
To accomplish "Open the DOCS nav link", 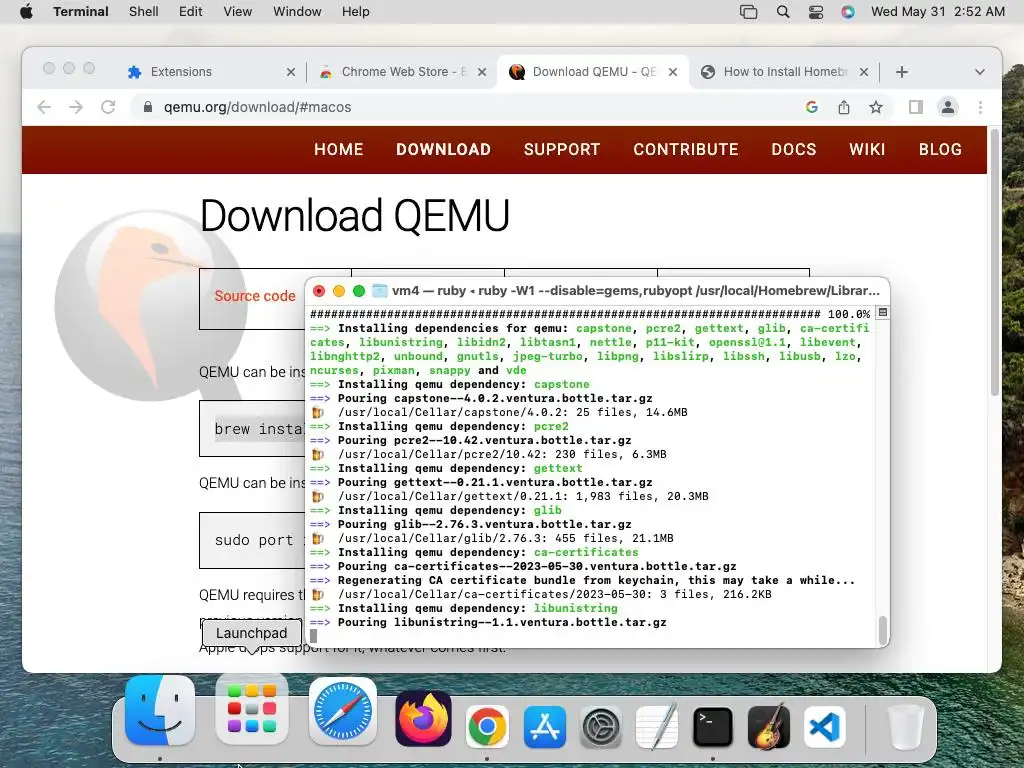I will click(793, 150).
